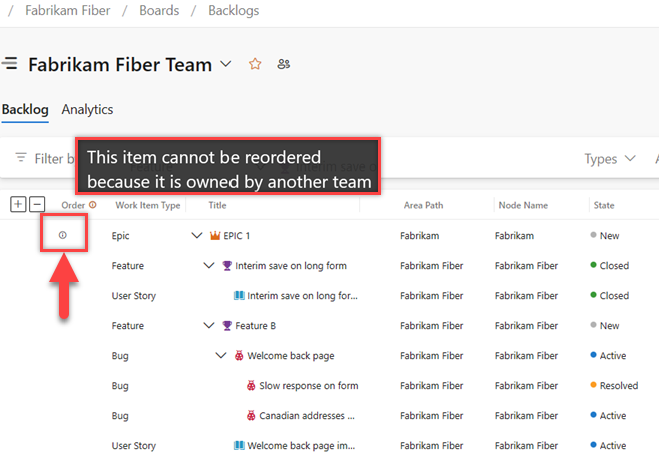Viewport: 659px width, 454px height.
Task: Collapse the Welcome back page bug chevron
Action: coord(221,355)
